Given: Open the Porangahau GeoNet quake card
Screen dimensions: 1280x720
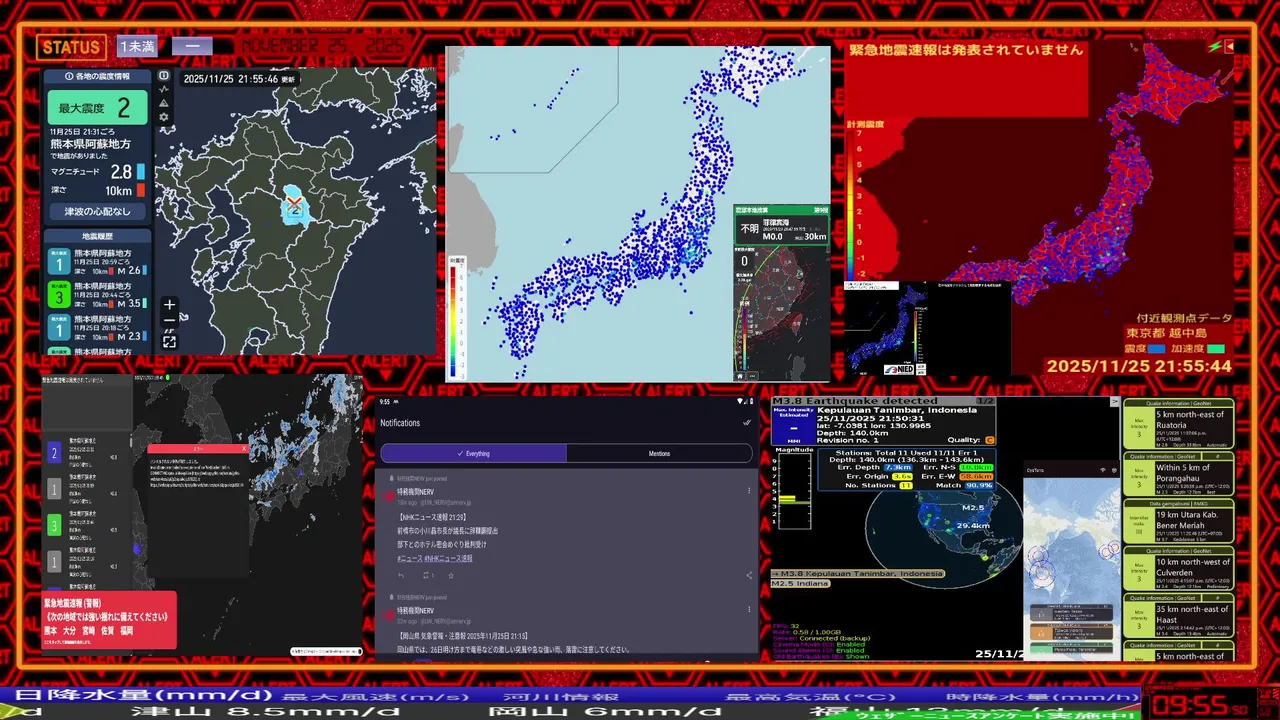Looking at the screenshot, I should 1178,474.
